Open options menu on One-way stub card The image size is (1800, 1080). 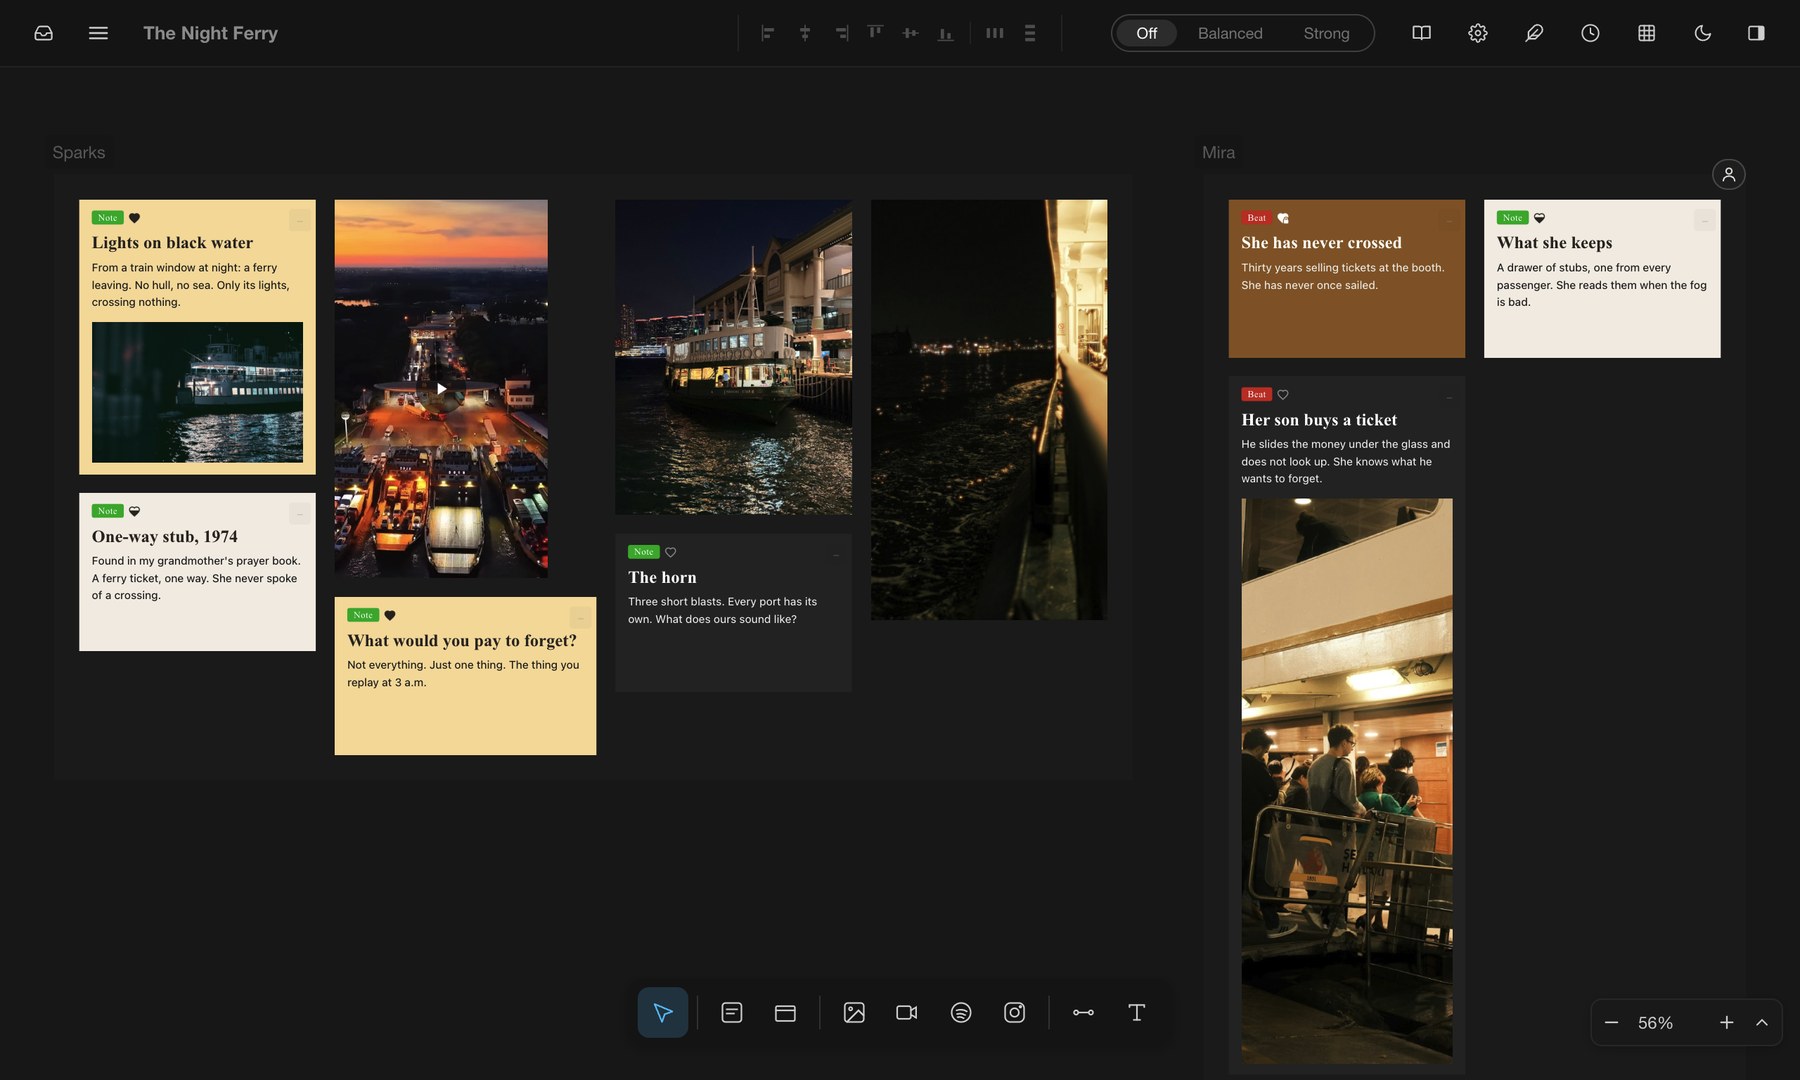(299, 513)
